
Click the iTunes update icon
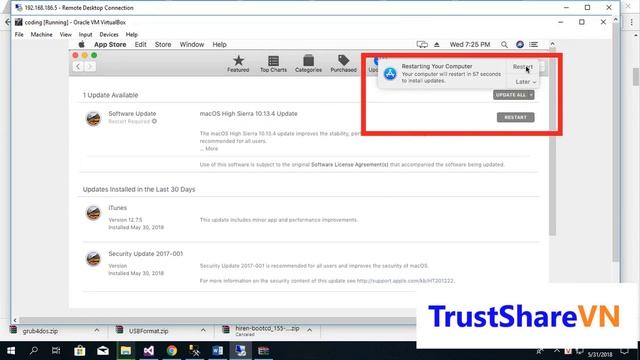click(x=93, y=213)
